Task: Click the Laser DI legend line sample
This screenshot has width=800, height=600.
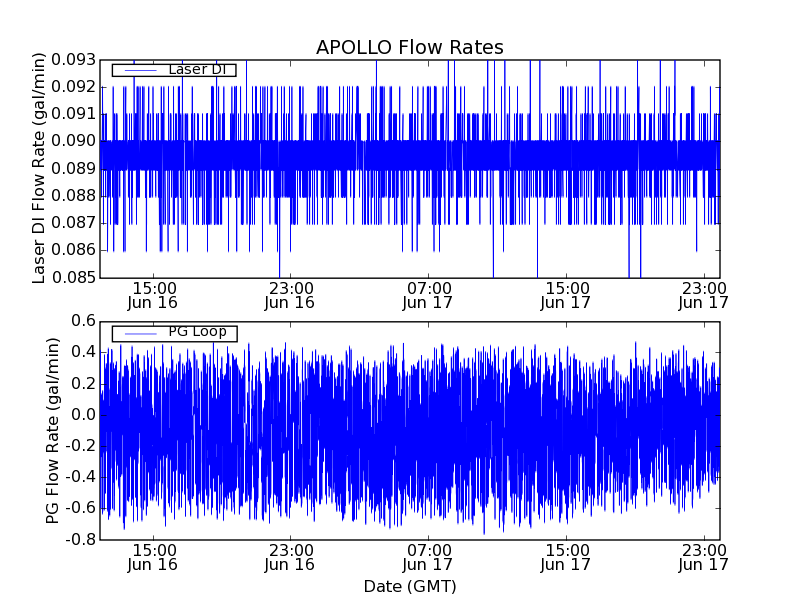Action: coord(141,70)
